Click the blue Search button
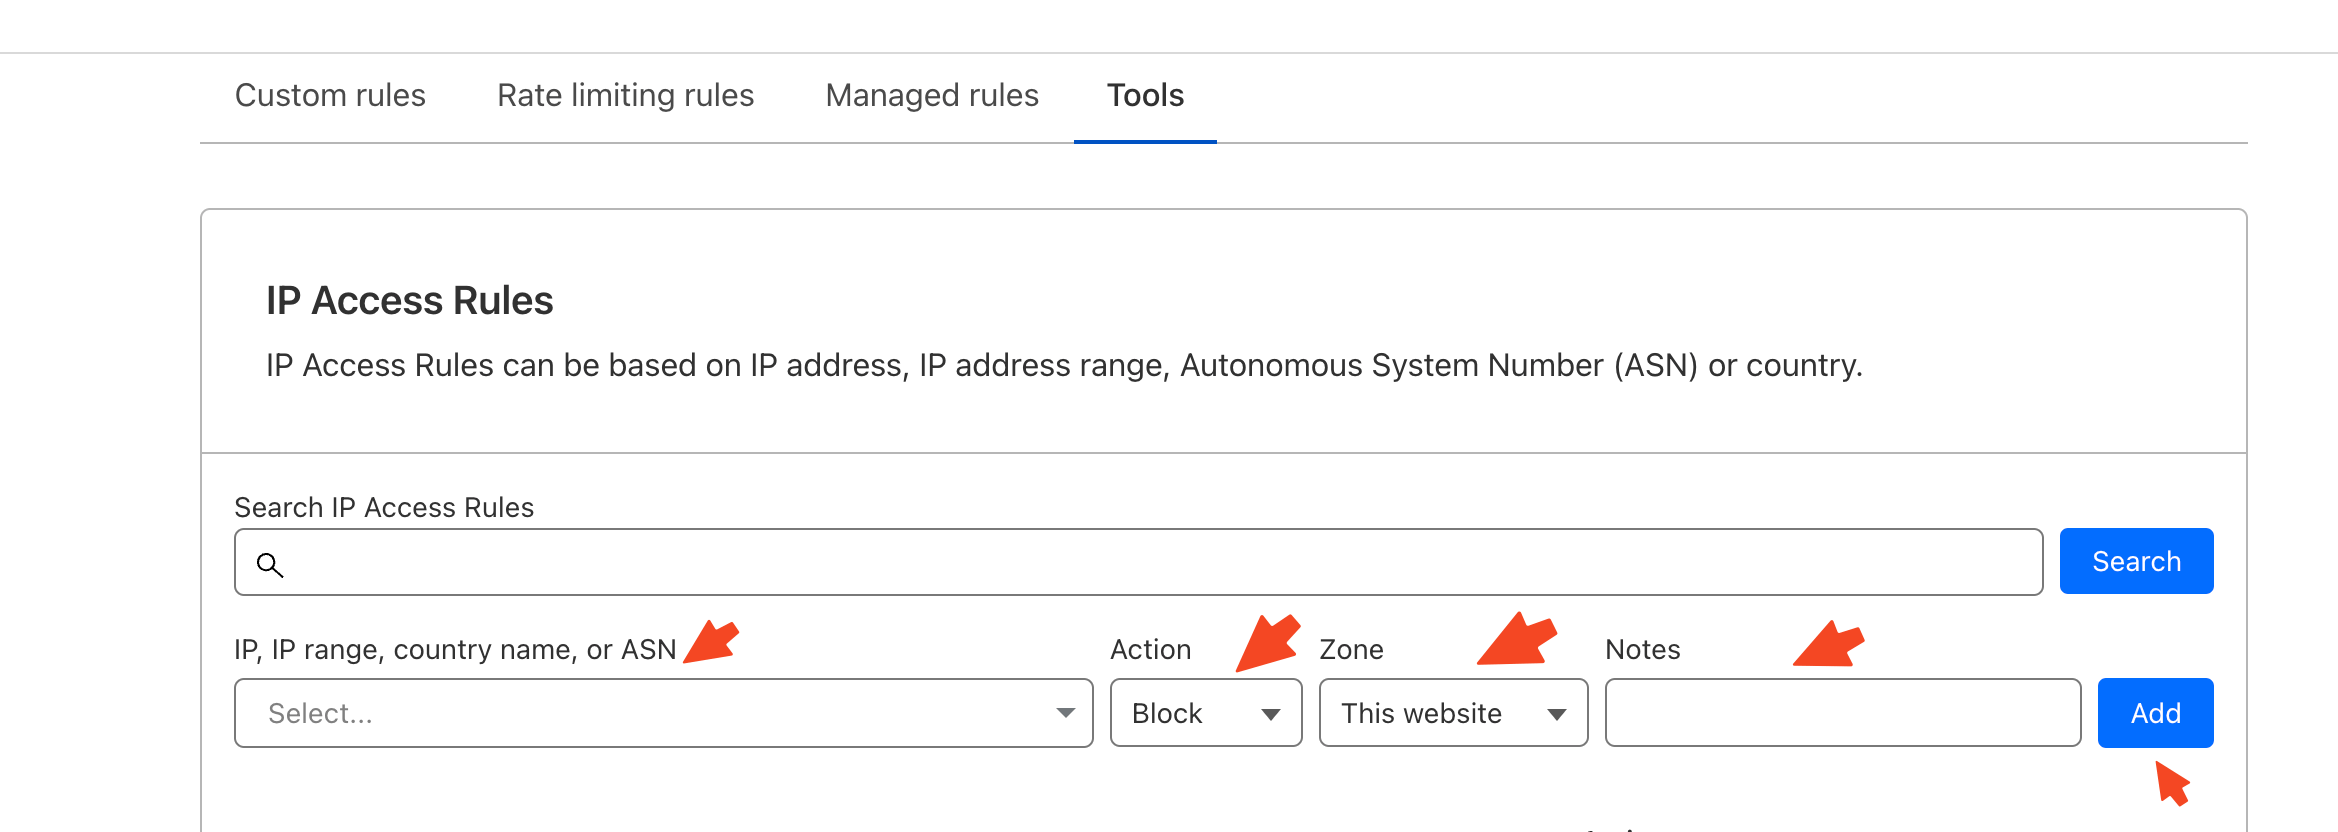2338x832 pixels. pos(2137,561)
